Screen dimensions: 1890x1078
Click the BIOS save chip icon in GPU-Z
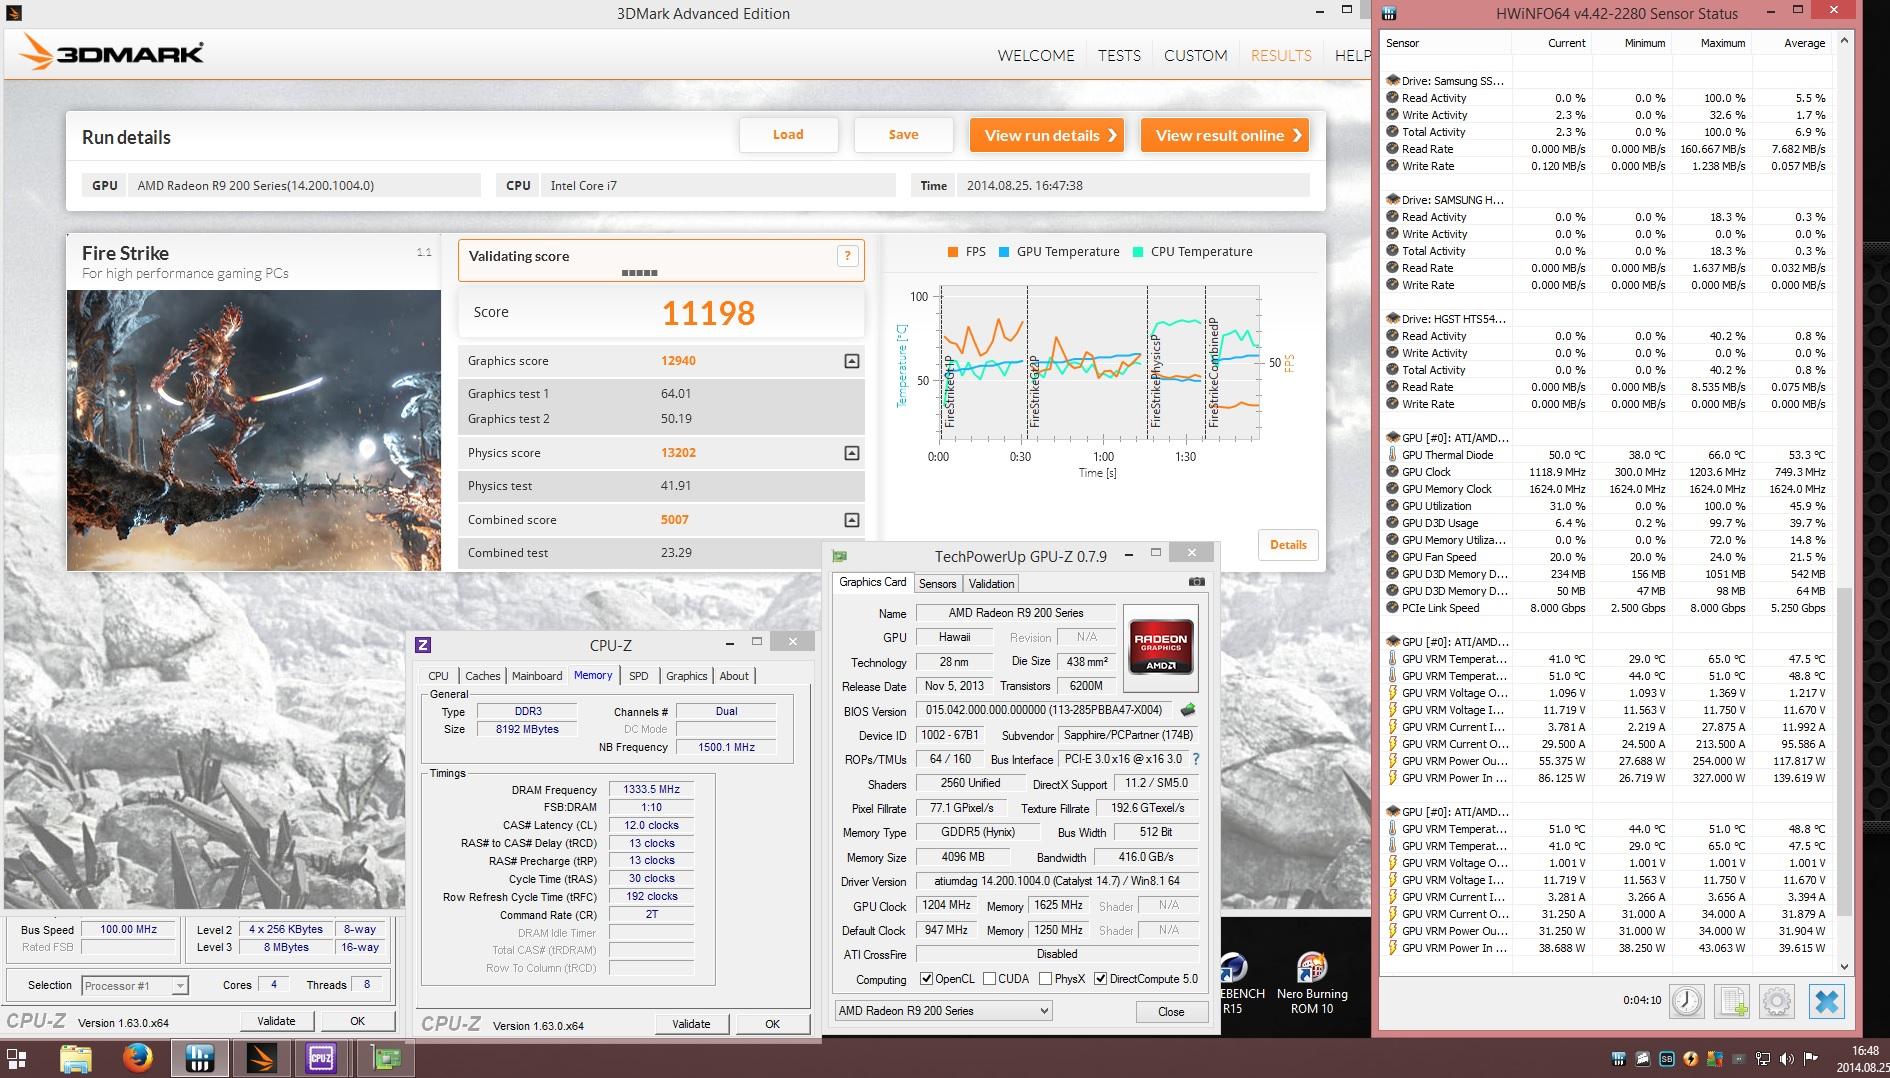point(1188,710)
